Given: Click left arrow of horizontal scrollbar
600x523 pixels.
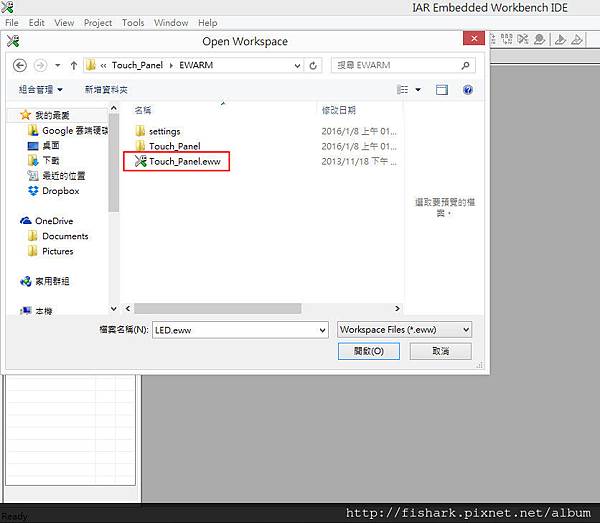Looking at the screenshot, I should pyautogui.click(x=128, y=308).
